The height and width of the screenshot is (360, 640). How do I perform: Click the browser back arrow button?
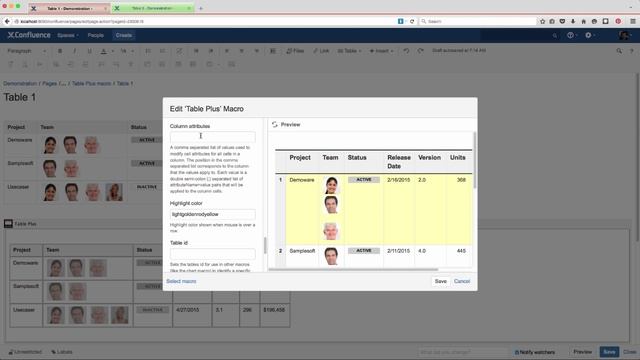click(7, 21)
